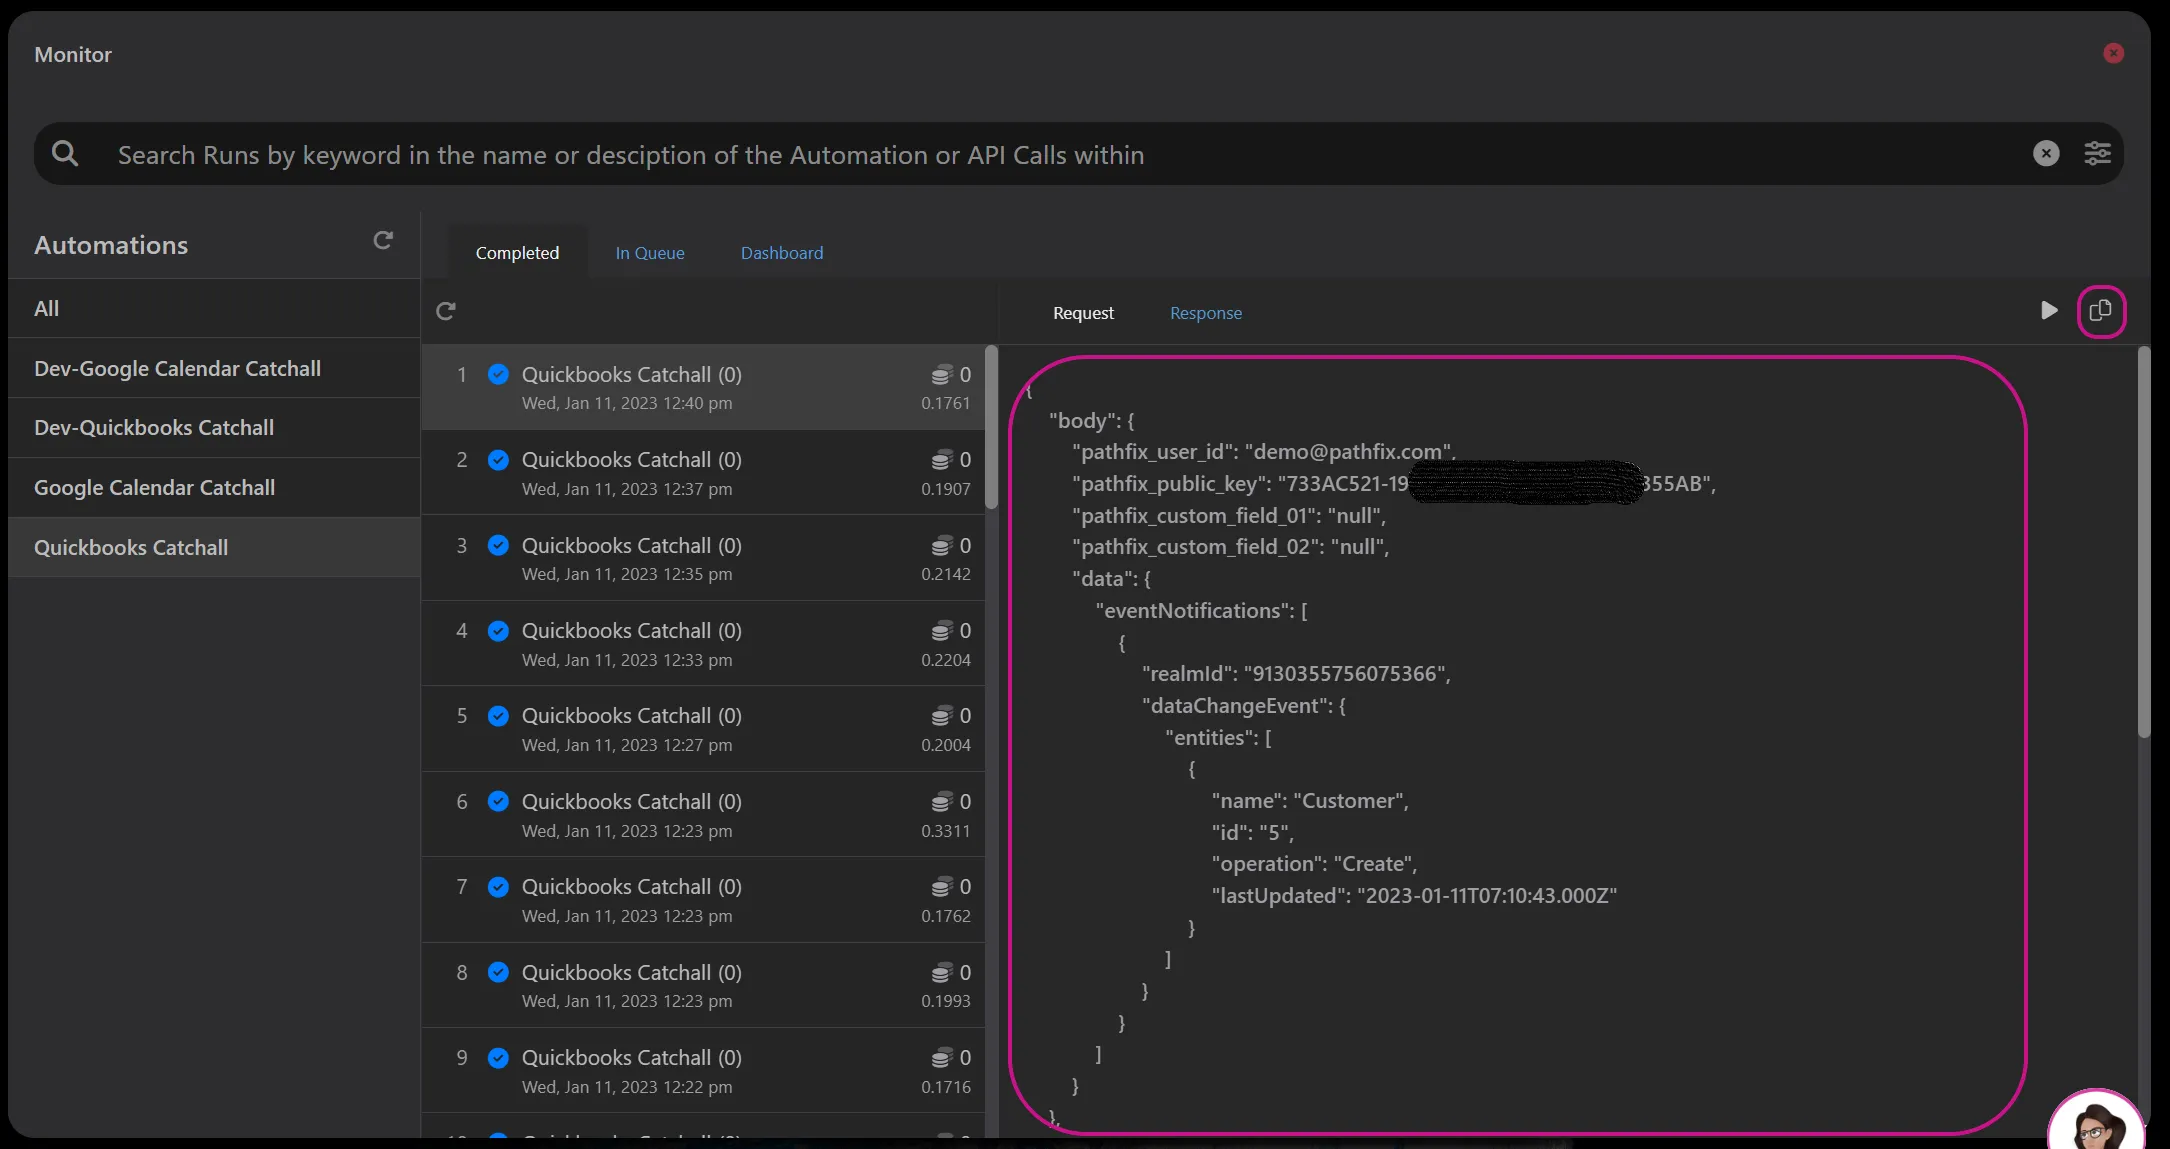
Task: Select Google Calendar Catchall automation
Action: pos(214,487)
